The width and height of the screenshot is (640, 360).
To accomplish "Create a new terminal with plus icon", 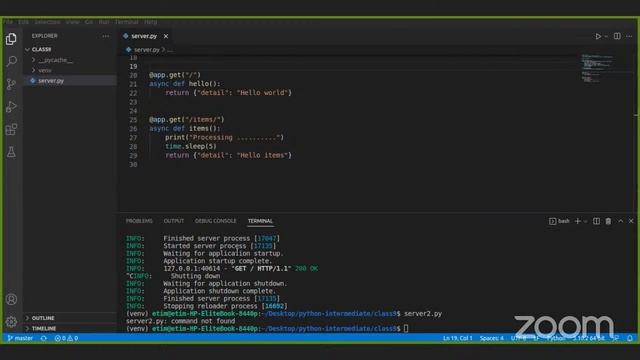I will [578, 221].
